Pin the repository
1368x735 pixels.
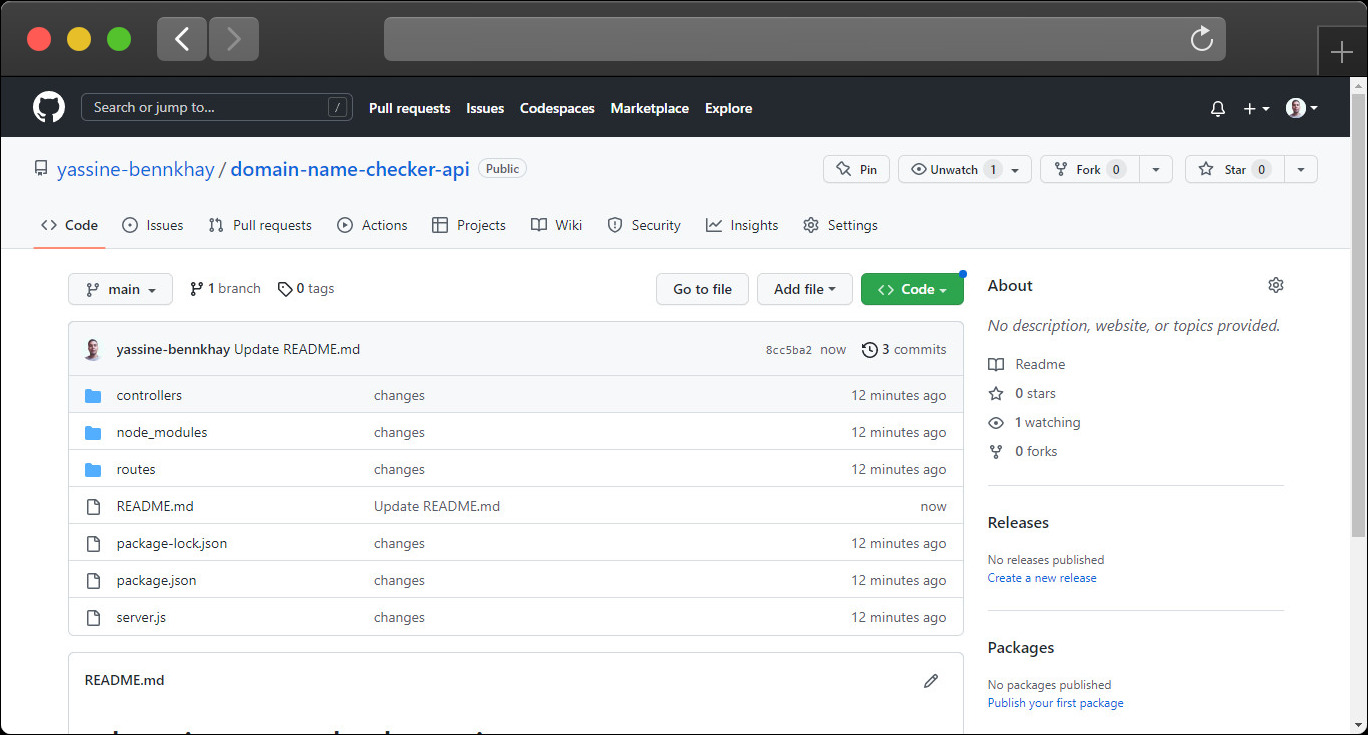pyautogui.click(x=856, y=169)
